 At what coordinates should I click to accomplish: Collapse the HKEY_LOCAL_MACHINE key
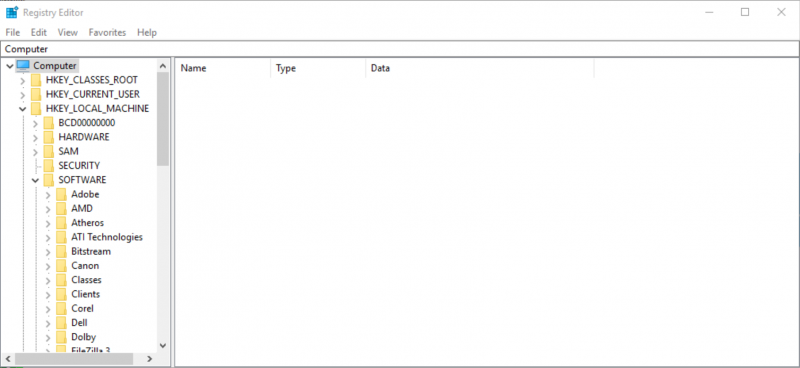(22, 109)
